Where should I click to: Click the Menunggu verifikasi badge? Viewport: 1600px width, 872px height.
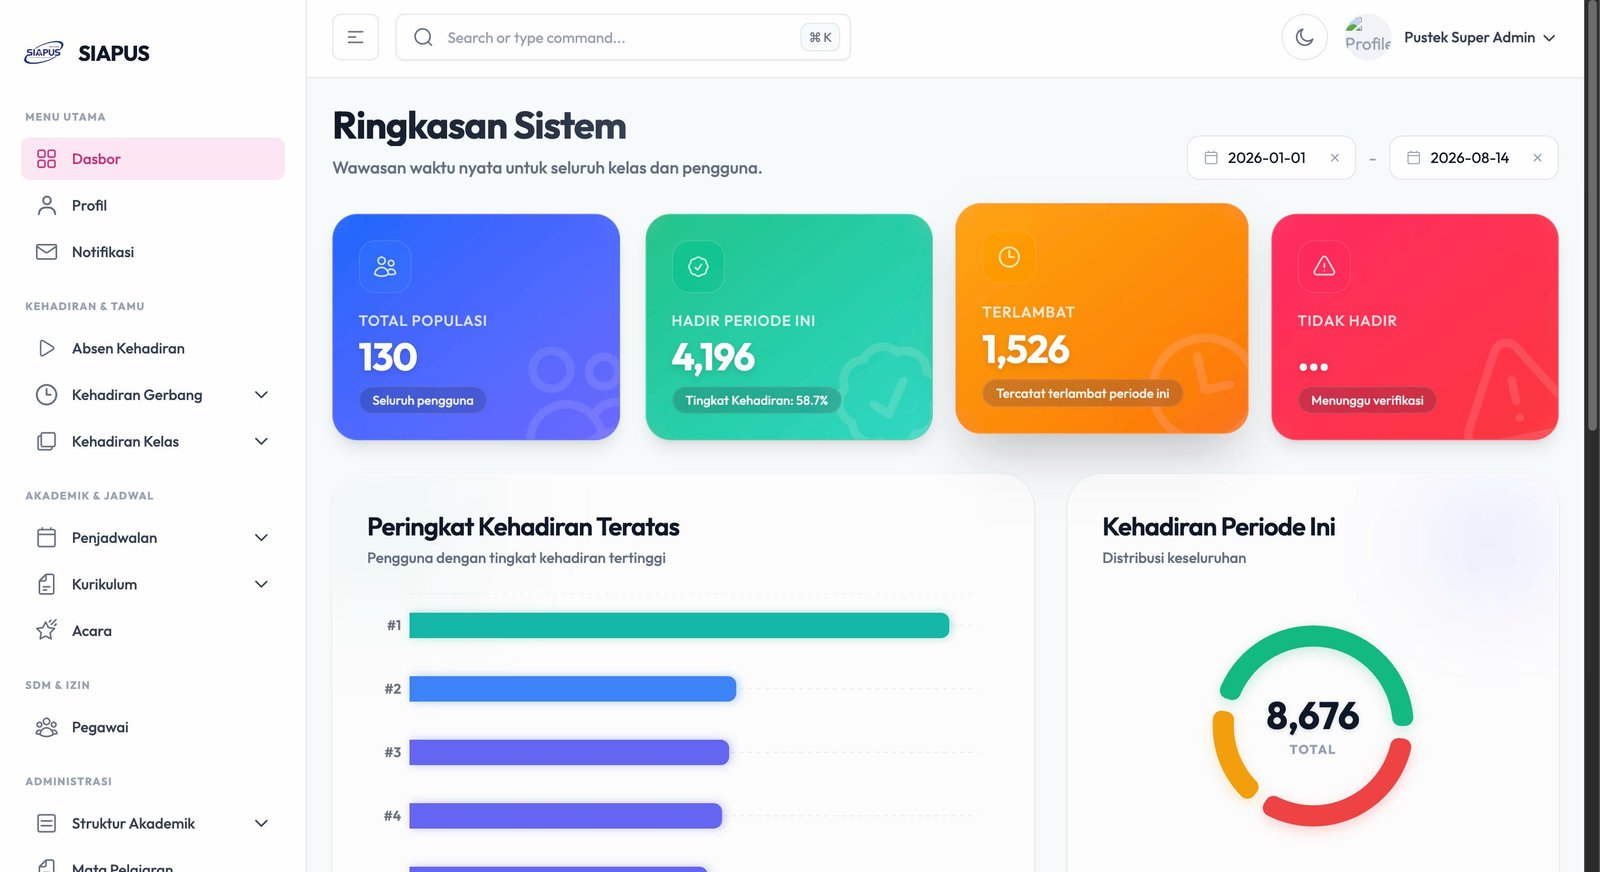(x=1367, y=400)
